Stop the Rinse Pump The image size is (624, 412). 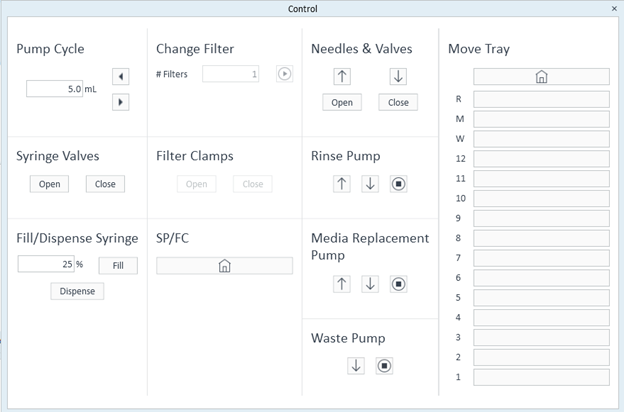pyautogui.click(x=398, y=184)
